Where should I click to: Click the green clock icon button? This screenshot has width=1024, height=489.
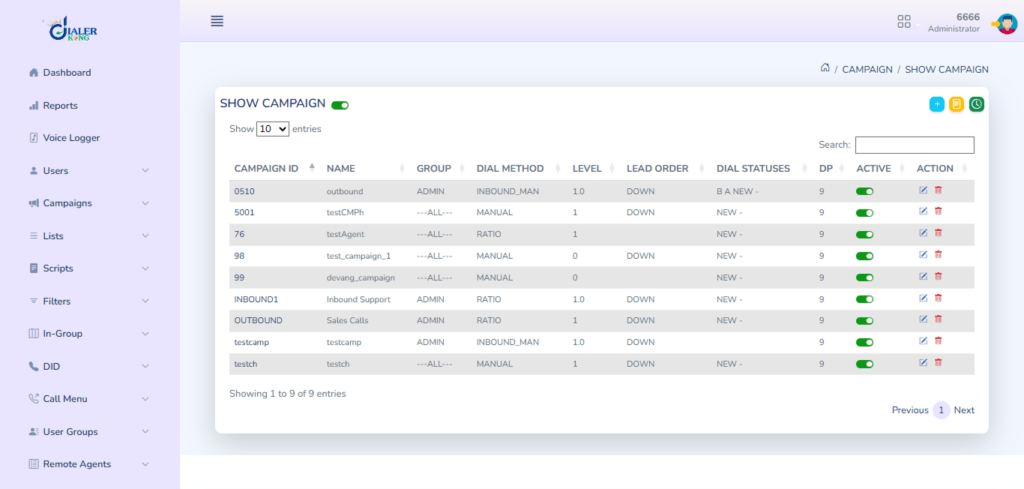click(977, 104)
